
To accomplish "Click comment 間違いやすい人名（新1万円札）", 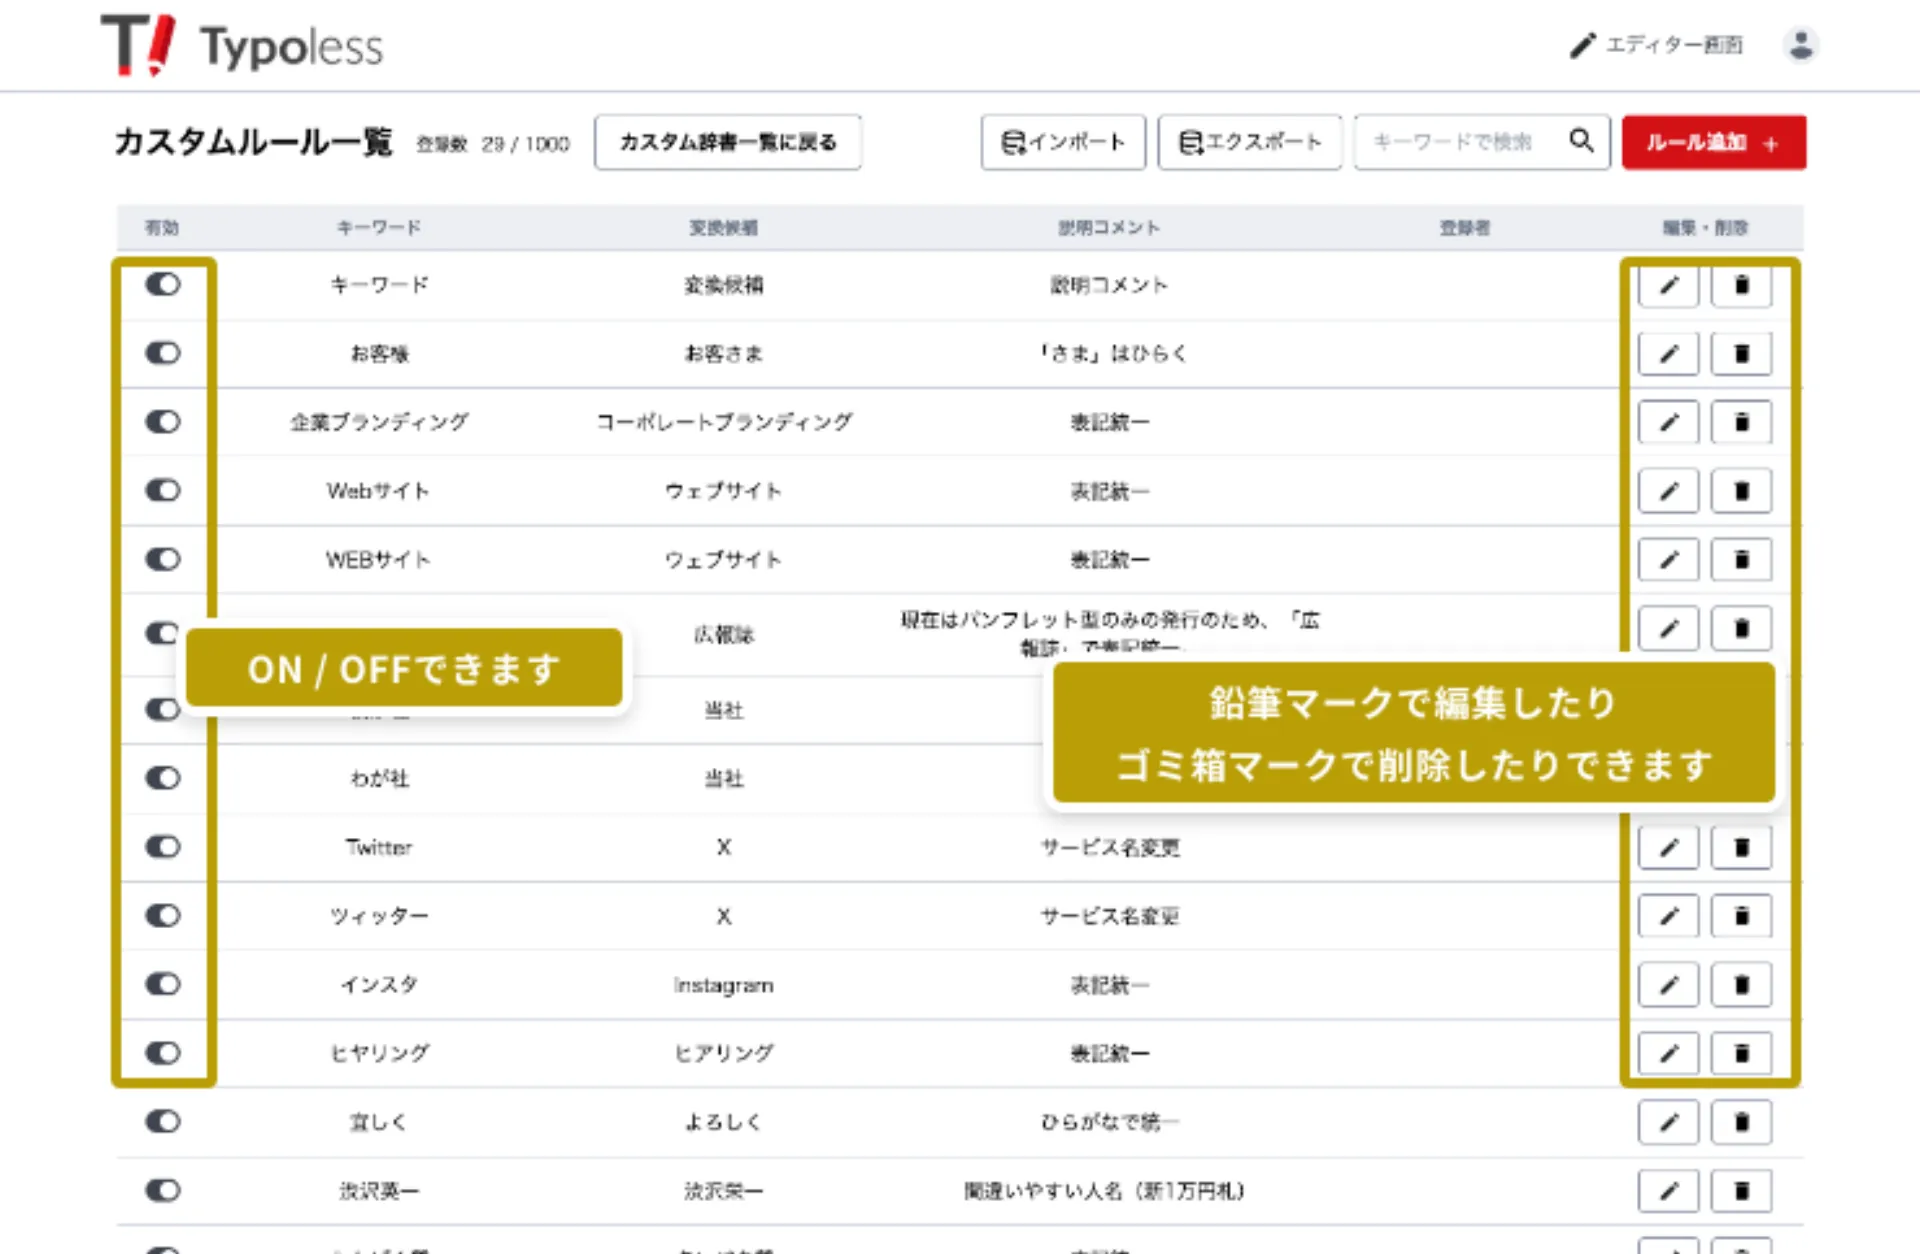I will tap(1104, 1191).
